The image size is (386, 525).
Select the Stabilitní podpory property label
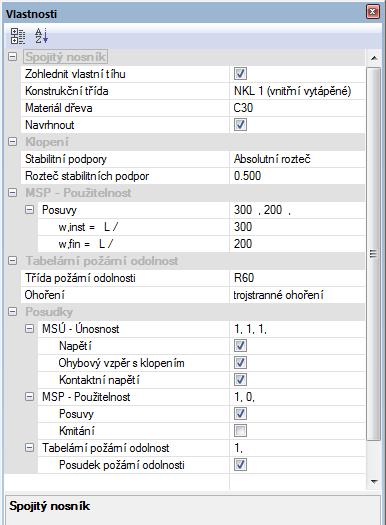[66, 159]
